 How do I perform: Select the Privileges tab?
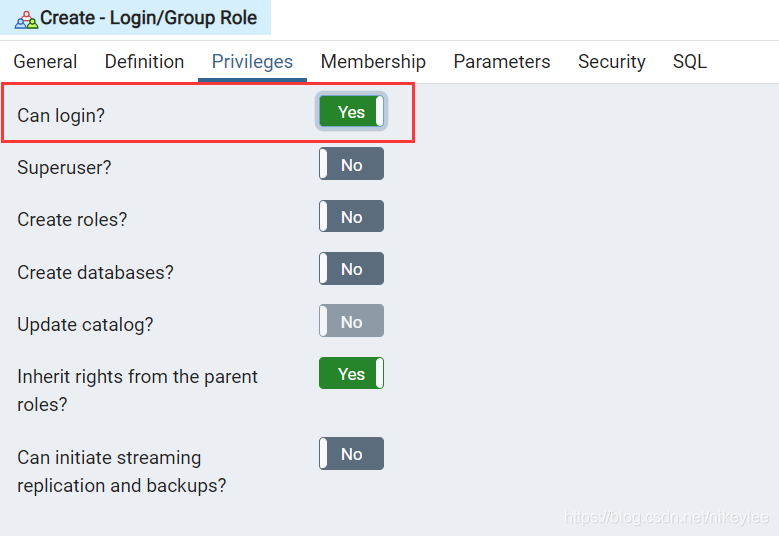[252, 62]
